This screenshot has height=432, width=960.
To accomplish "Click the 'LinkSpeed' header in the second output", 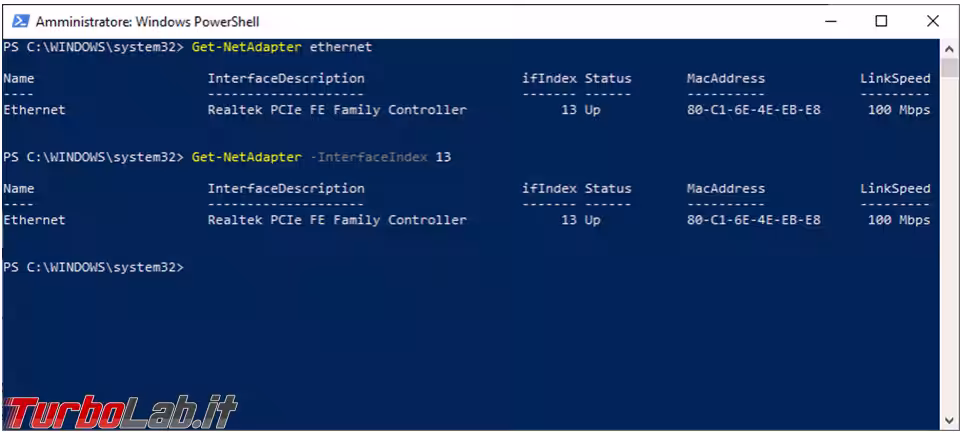I will pyautogui.click(x=895, y=188).
